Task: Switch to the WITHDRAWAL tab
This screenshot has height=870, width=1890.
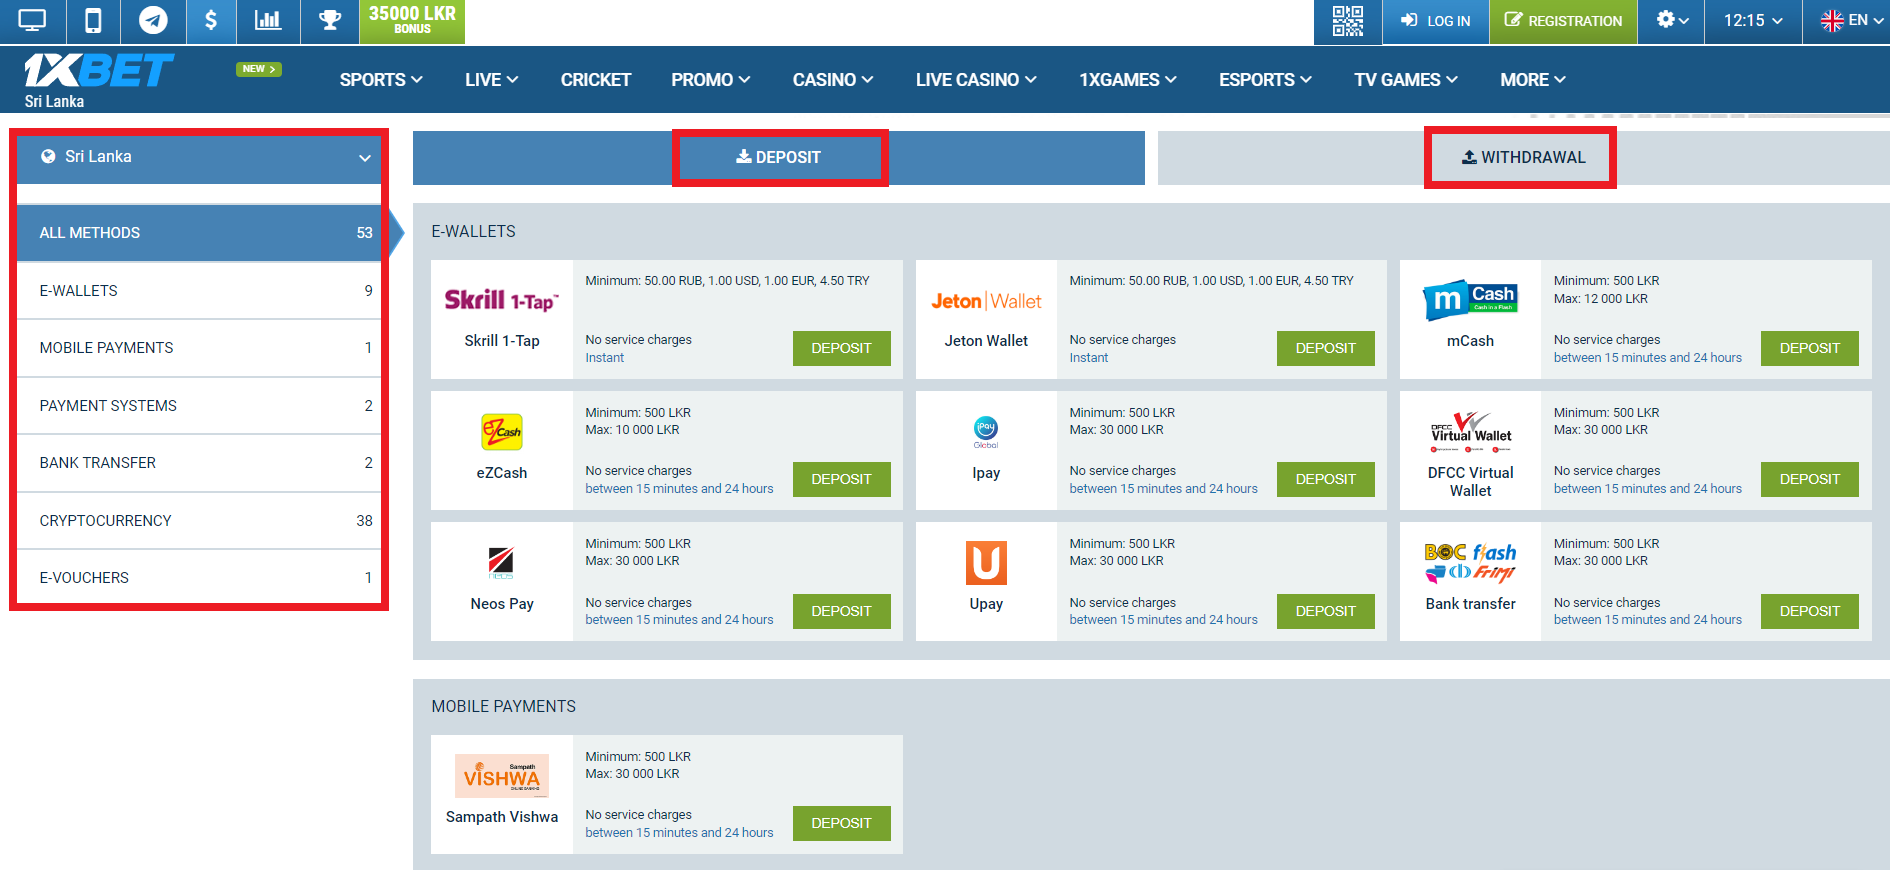Action: 1523,158
